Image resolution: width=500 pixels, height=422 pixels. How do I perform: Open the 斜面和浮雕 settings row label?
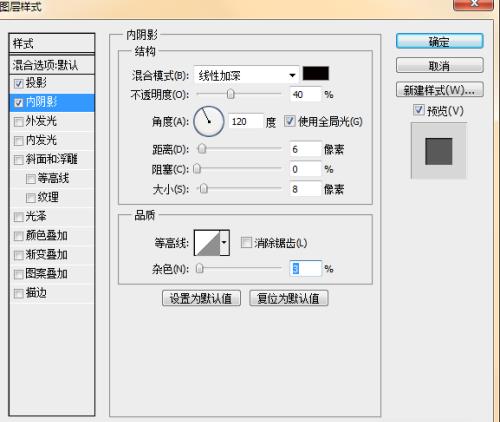(x=52, y=159)
